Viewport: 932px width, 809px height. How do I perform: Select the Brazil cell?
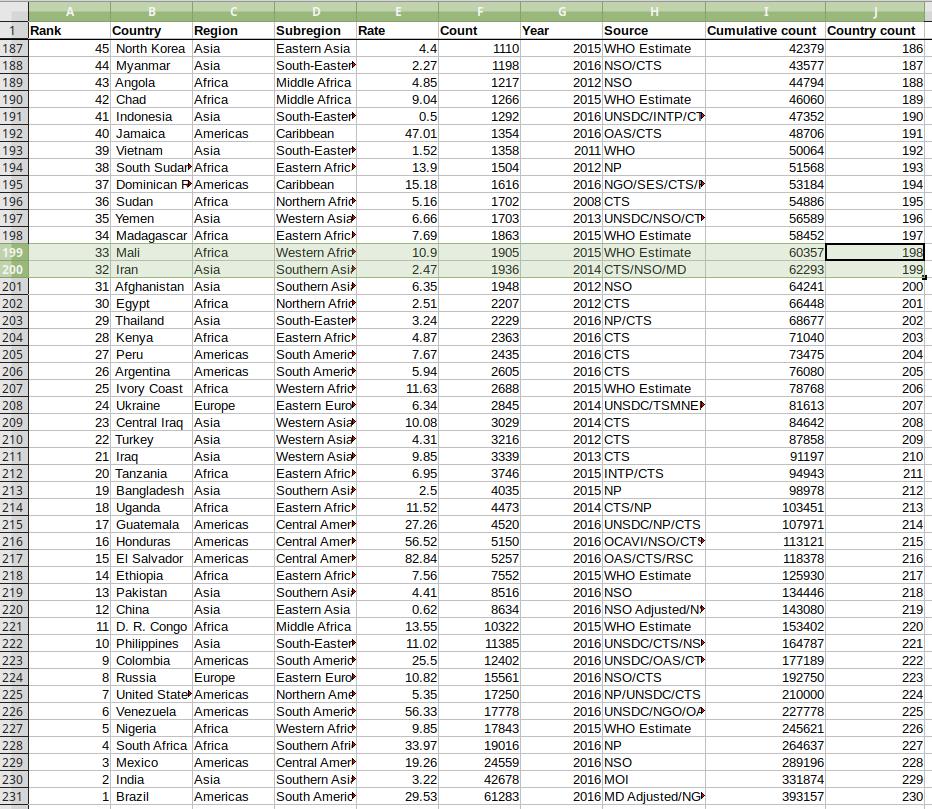(x=152, y=797)
